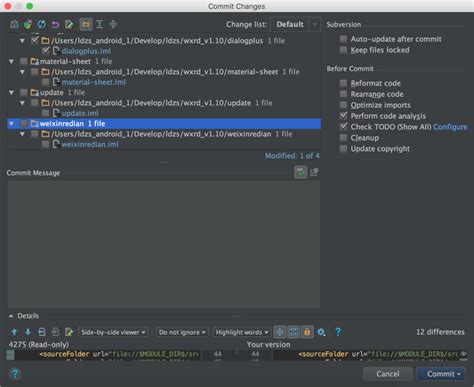Screen dimensions: 474x387
Task: Select material-sheet.iml in the tree
Action: (x=164, y=82)
